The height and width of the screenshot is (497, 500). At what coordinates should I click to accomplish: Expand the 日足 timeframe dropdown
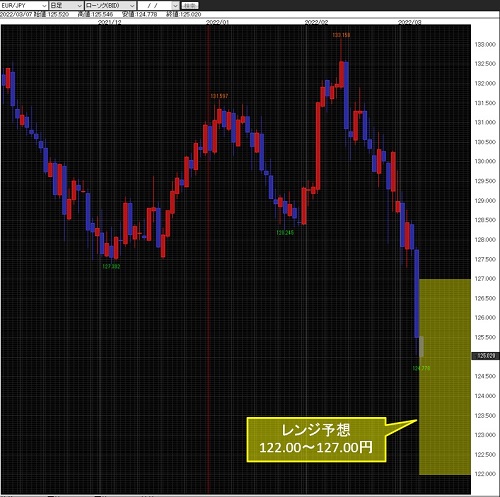(66, 5)
